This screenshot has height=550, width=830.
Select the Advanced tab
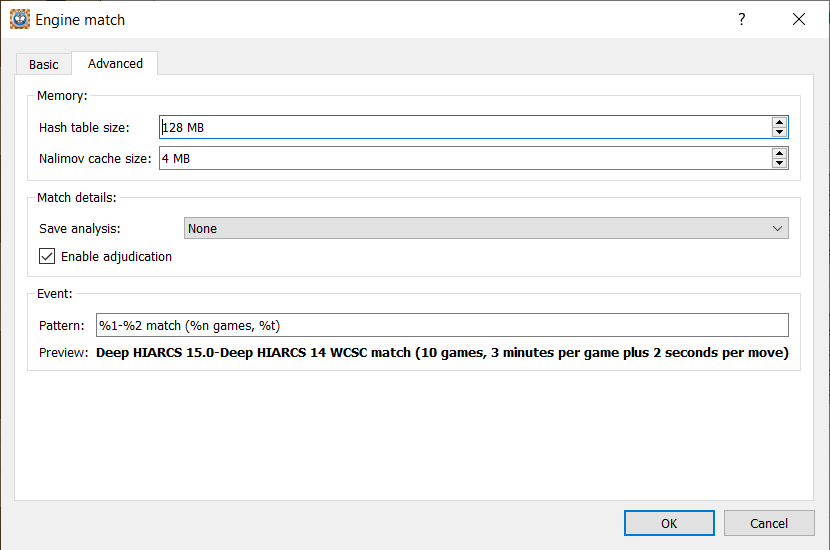pos(115,63)
